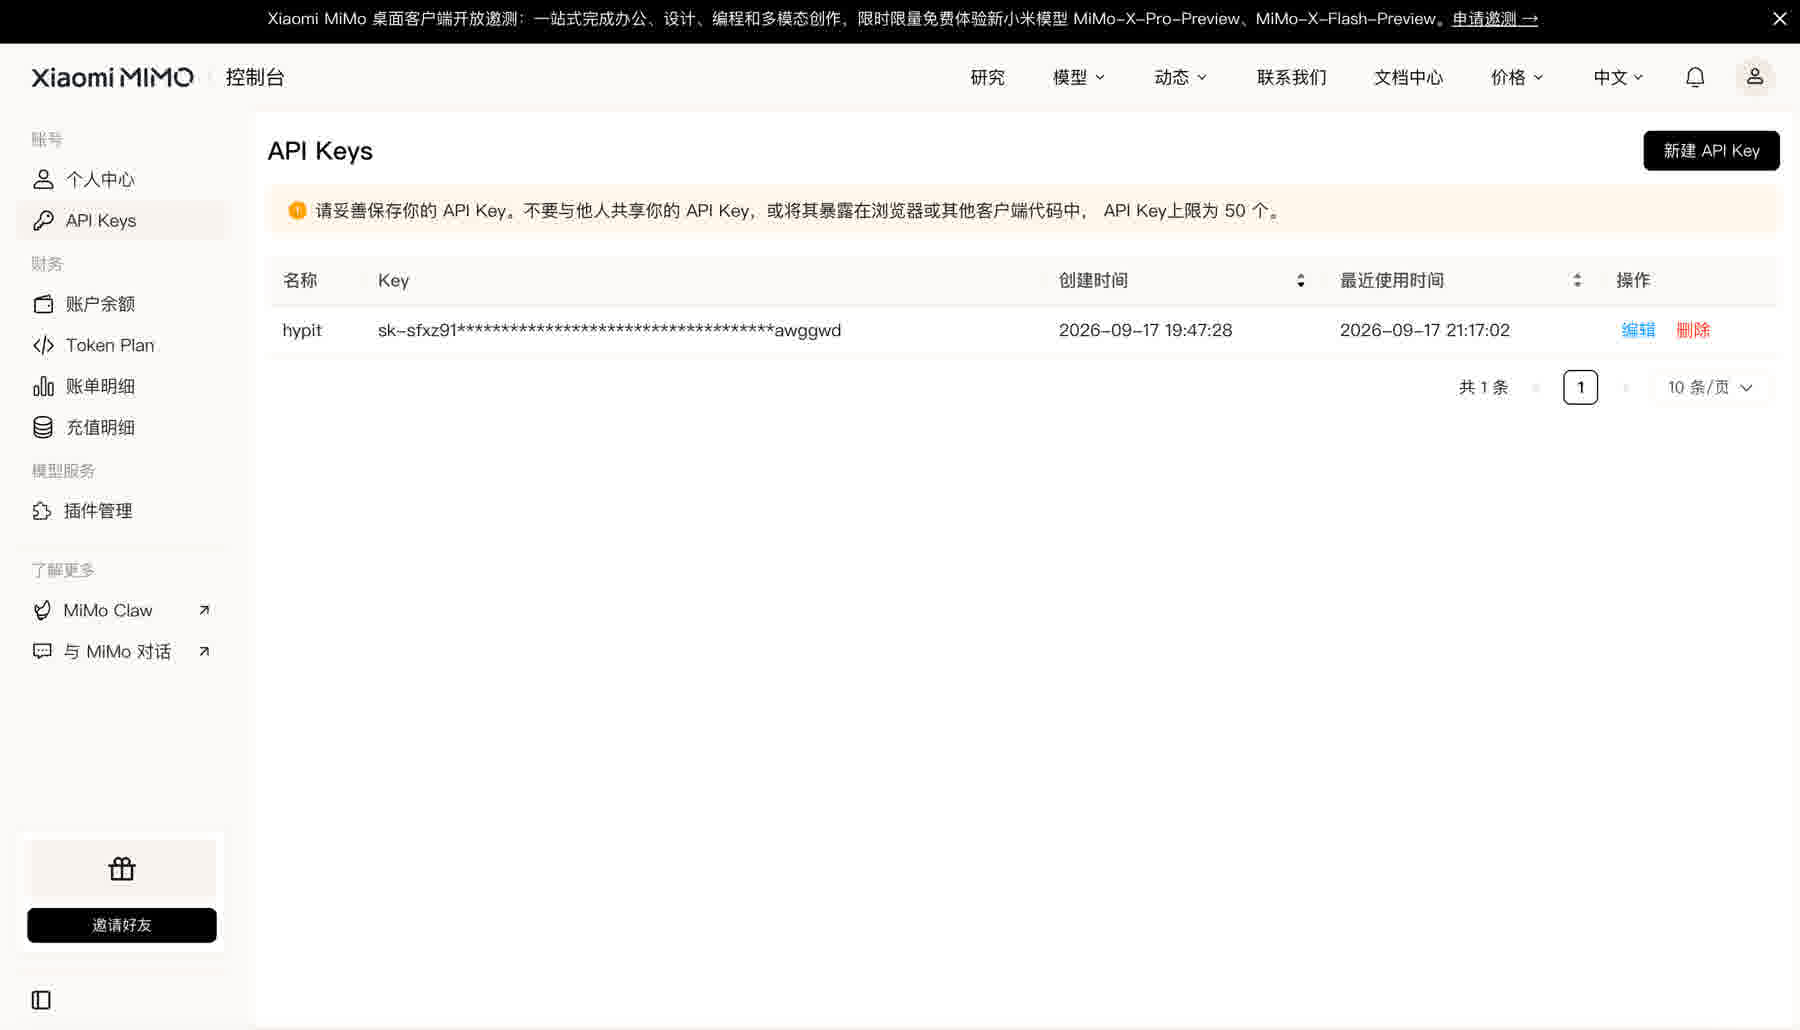Open the user avatar account menu

click(1755, 77)
